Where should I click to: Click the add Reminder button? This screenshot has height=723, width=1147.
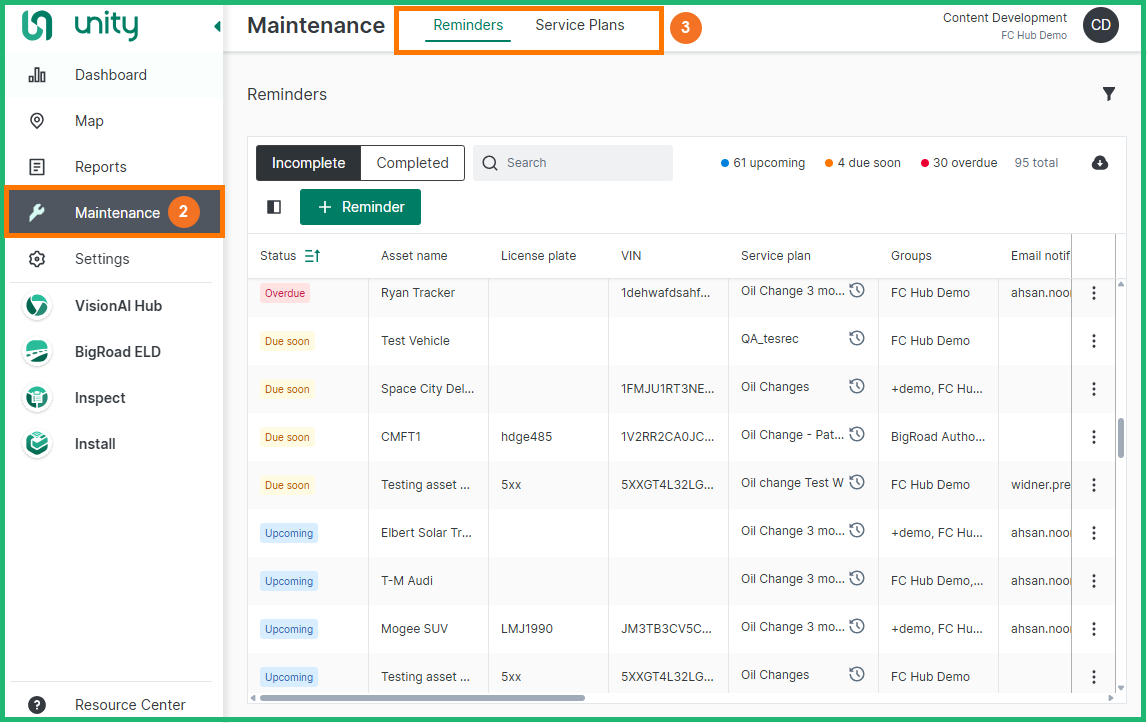[360, 207]
